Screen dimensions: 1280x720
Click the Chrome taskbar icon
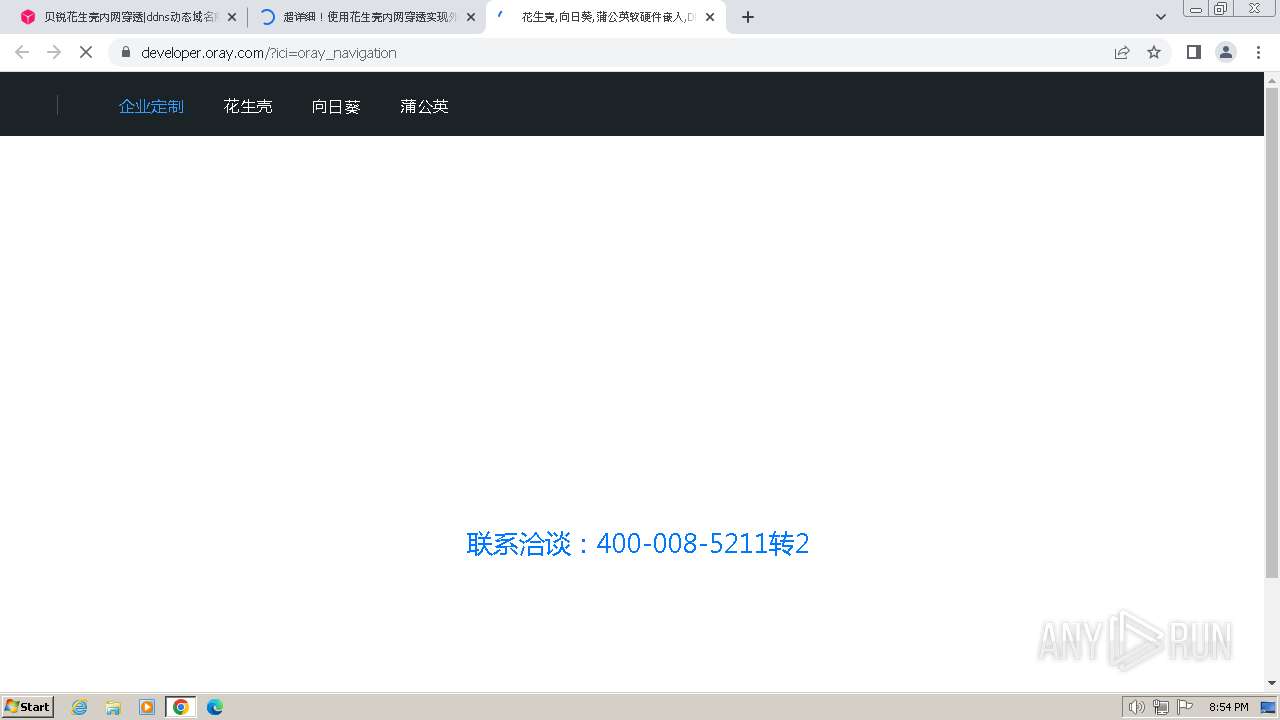pyautogui.click(x=181, y=707)
